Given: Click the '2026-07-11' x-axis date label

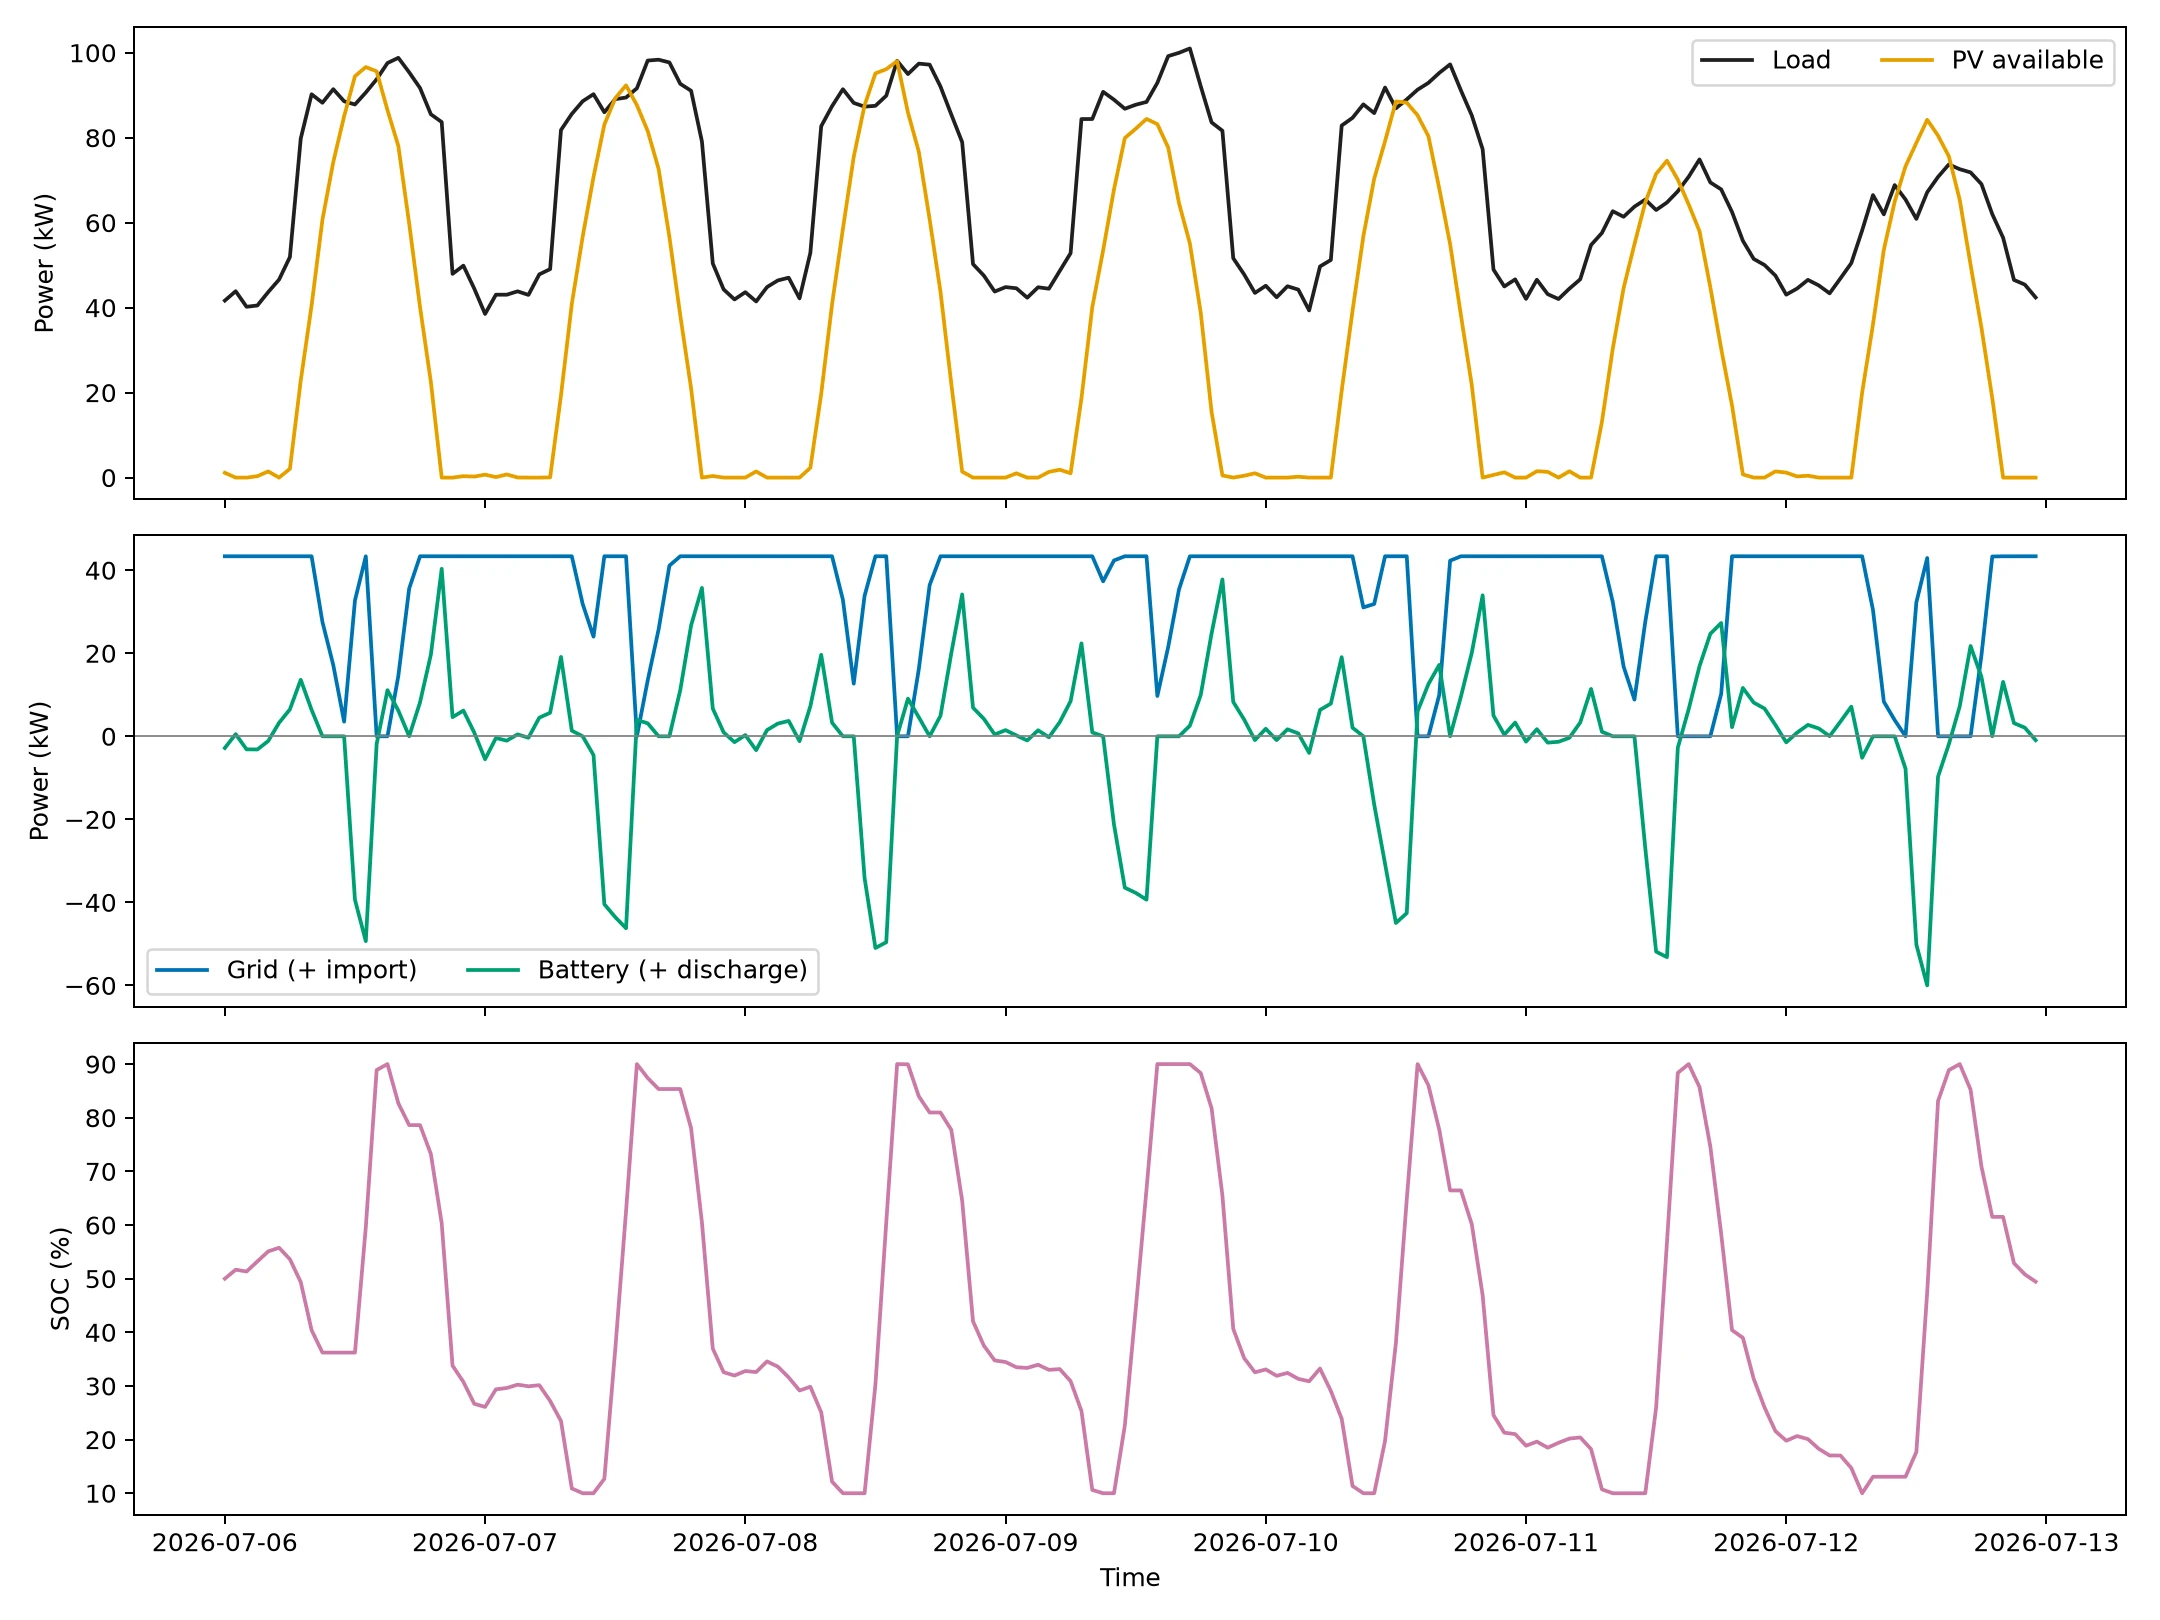Looking at the screenshot, I should click(1526, 1543).
